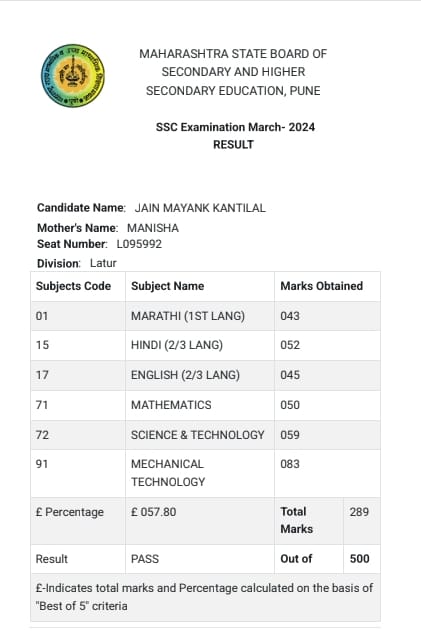421x640 pixels.
Task: Click the seat number L095992
Action: pyautogui.click(x=139, y=244)
